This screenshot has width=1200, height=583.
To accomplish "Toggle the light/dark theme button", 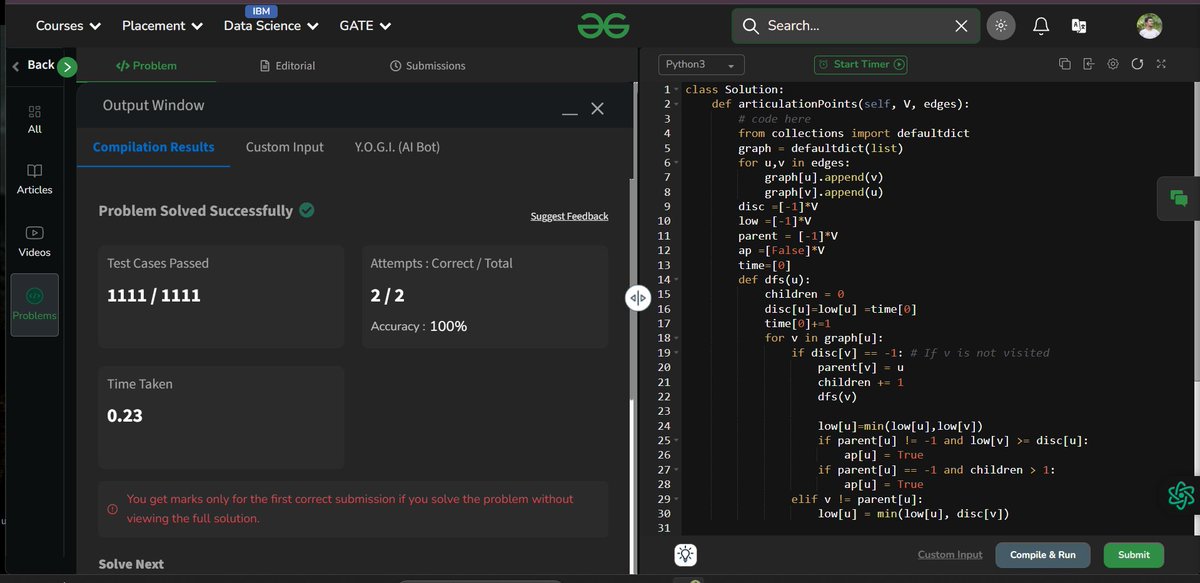I will click(x=1001, y=26).
